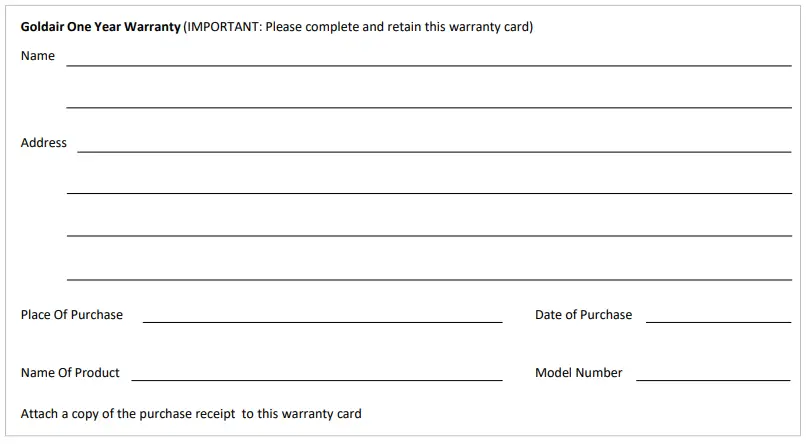Screen dimensions: 806x444
Task: Click the Name field label
Action: pos(38,56)
